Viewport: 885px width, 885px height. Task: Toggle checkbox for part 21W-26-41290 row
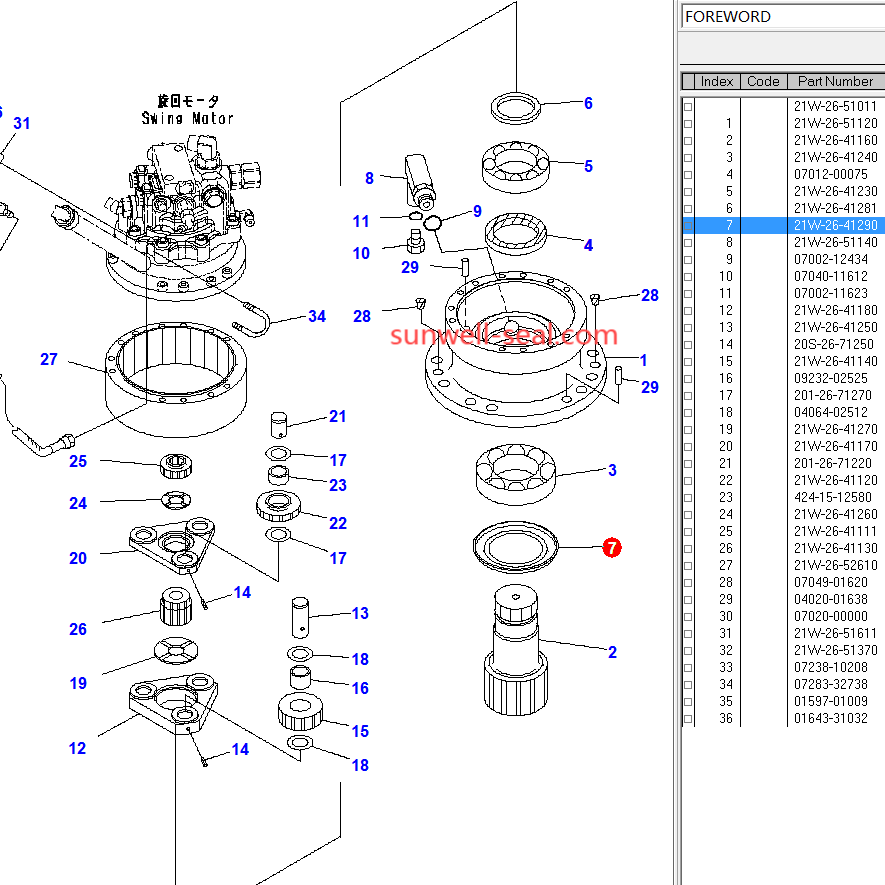pos(688,226)
